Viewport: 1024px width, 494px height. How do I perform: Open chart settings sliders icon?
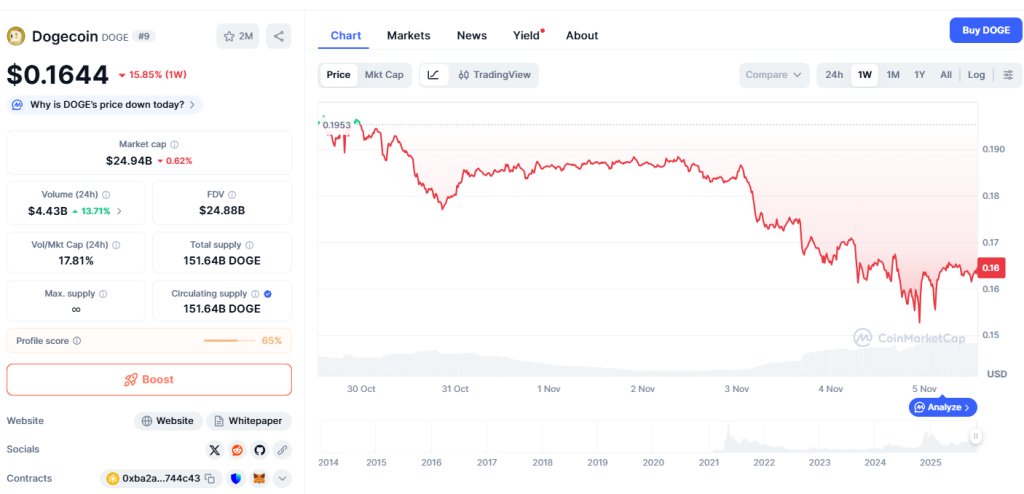tap(1007, 75)
